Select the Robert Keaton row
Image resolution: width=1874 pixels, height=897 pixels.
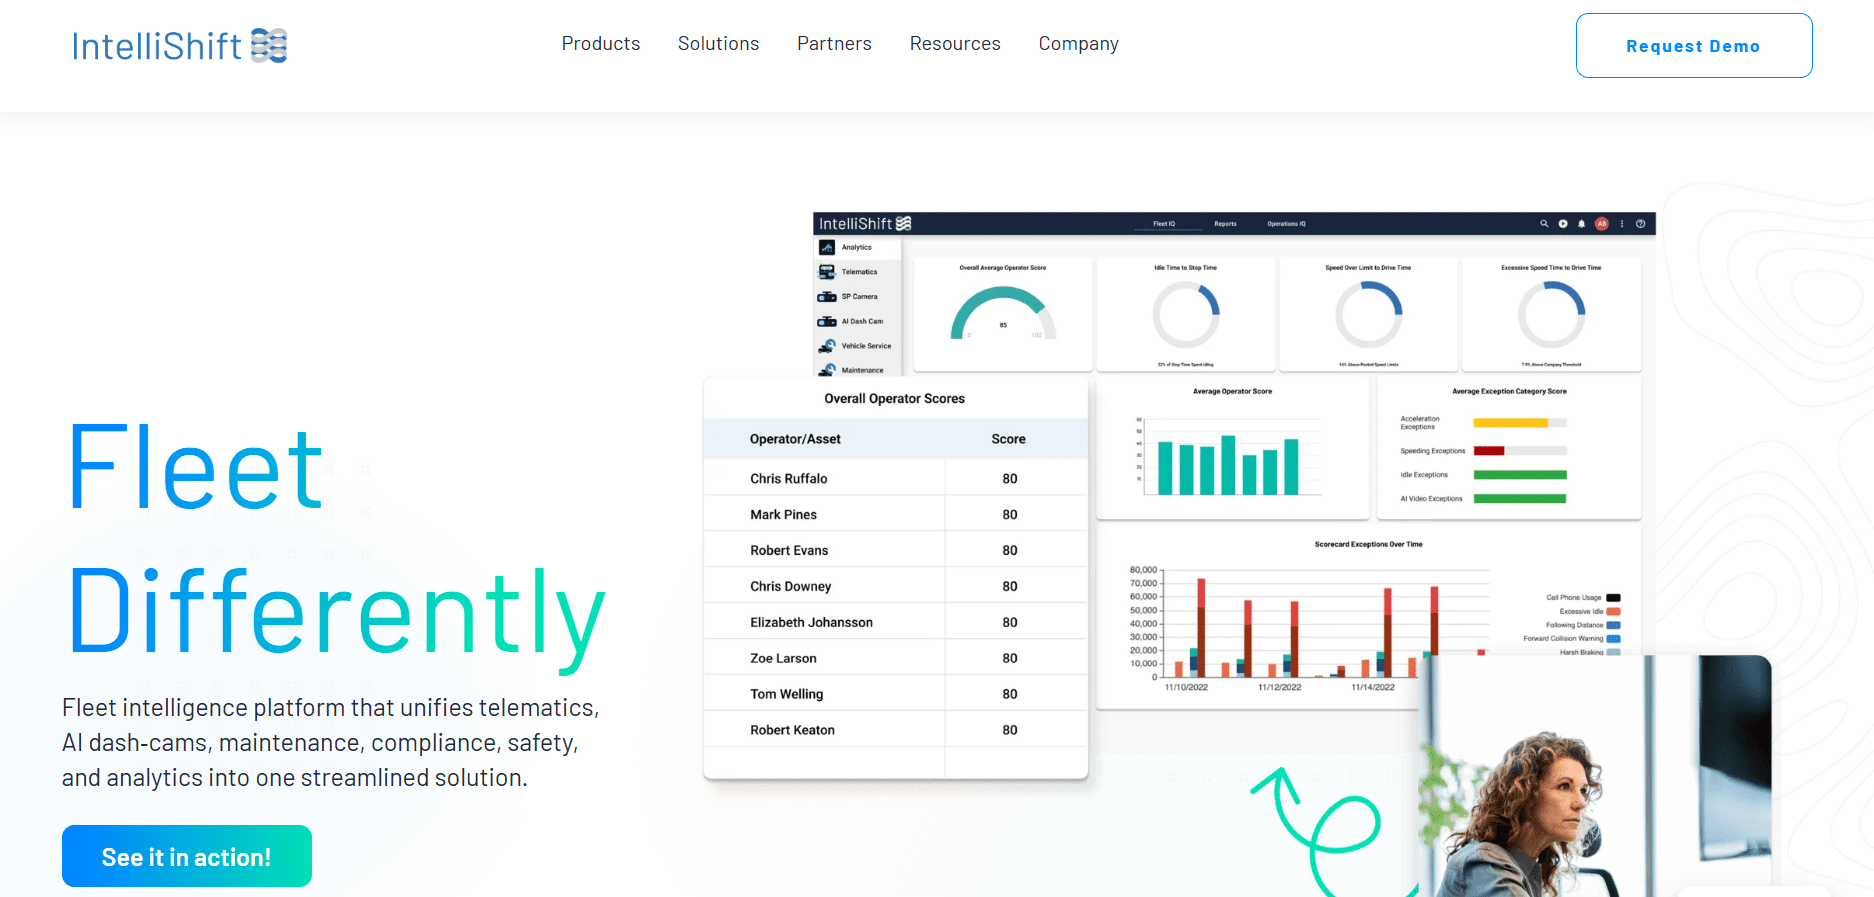click(x=895, y=730)
